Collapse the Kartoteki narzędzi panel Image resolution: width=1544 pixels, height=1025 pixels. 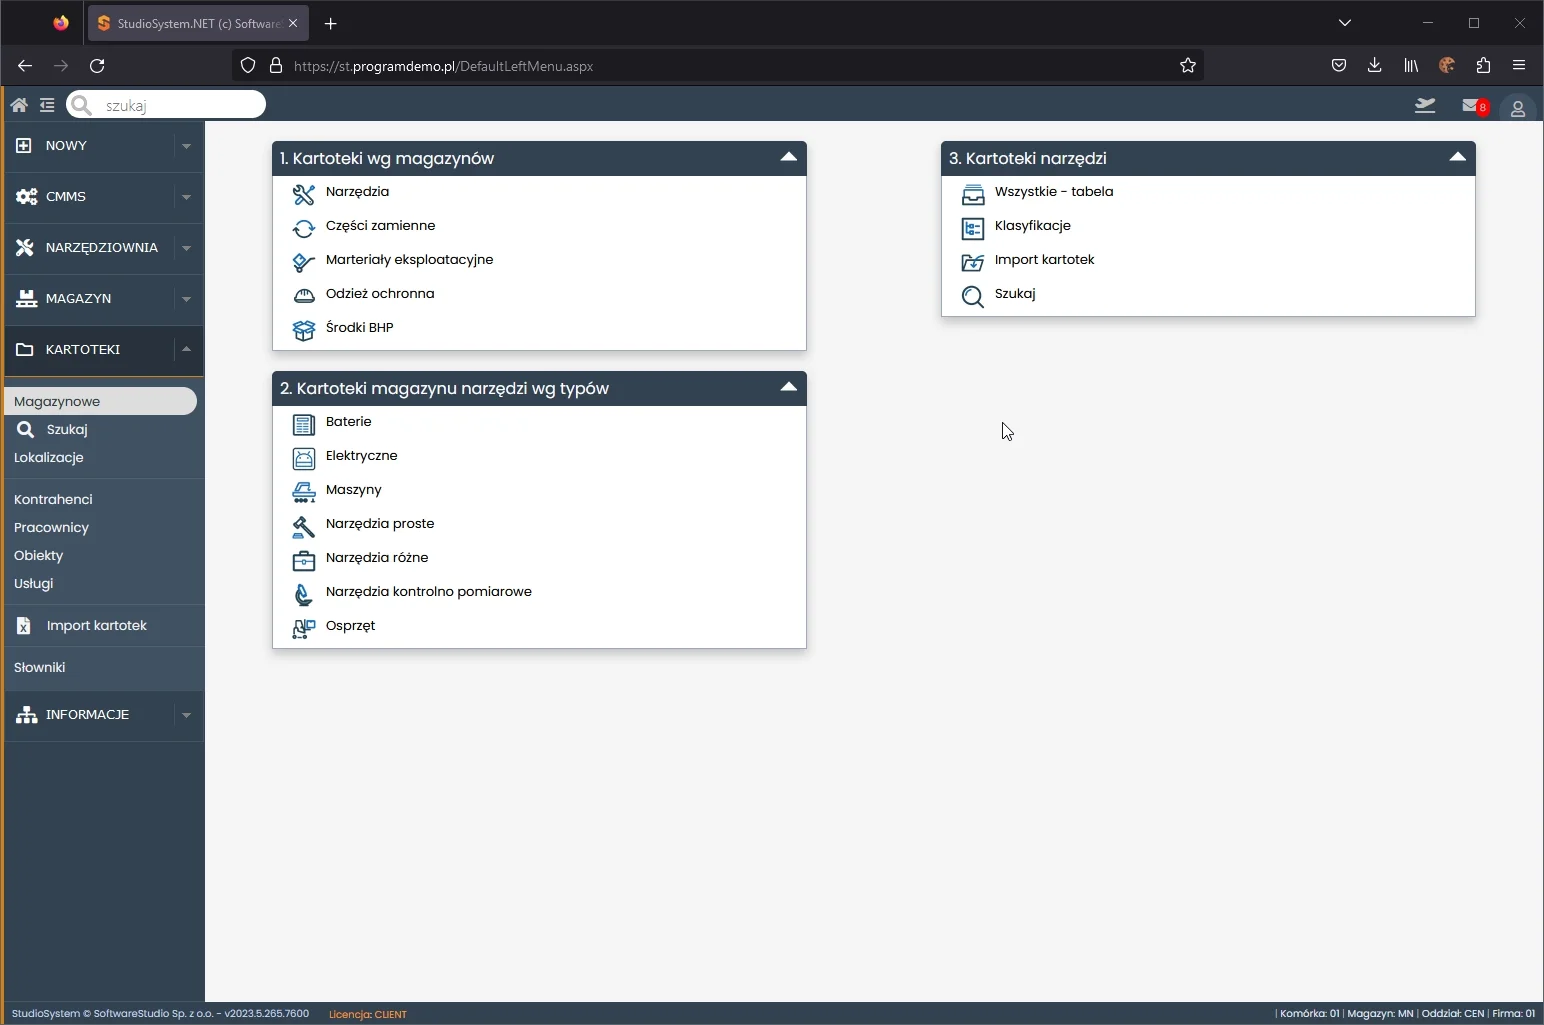[1457, 158]
